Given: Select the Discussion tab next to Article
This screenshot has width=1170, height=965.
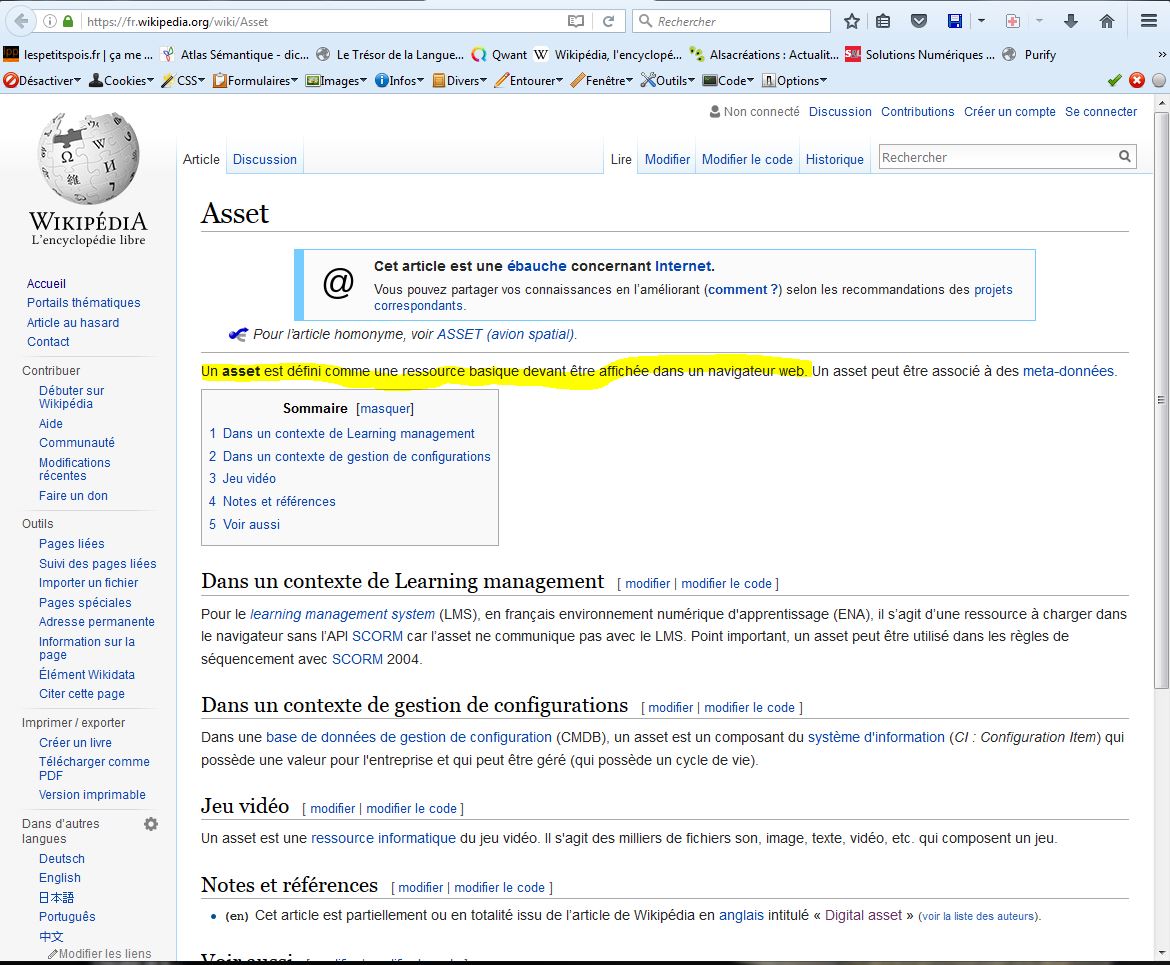Looking at the screenshot, I should (264, 159).
